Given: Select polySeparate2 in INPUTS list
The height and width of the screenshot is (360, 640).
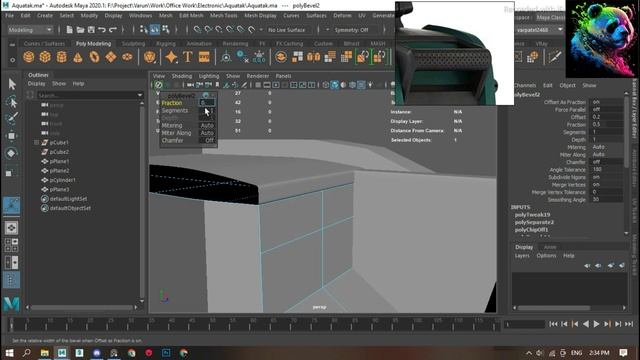Looking at the screenshot, I should 534,222.
